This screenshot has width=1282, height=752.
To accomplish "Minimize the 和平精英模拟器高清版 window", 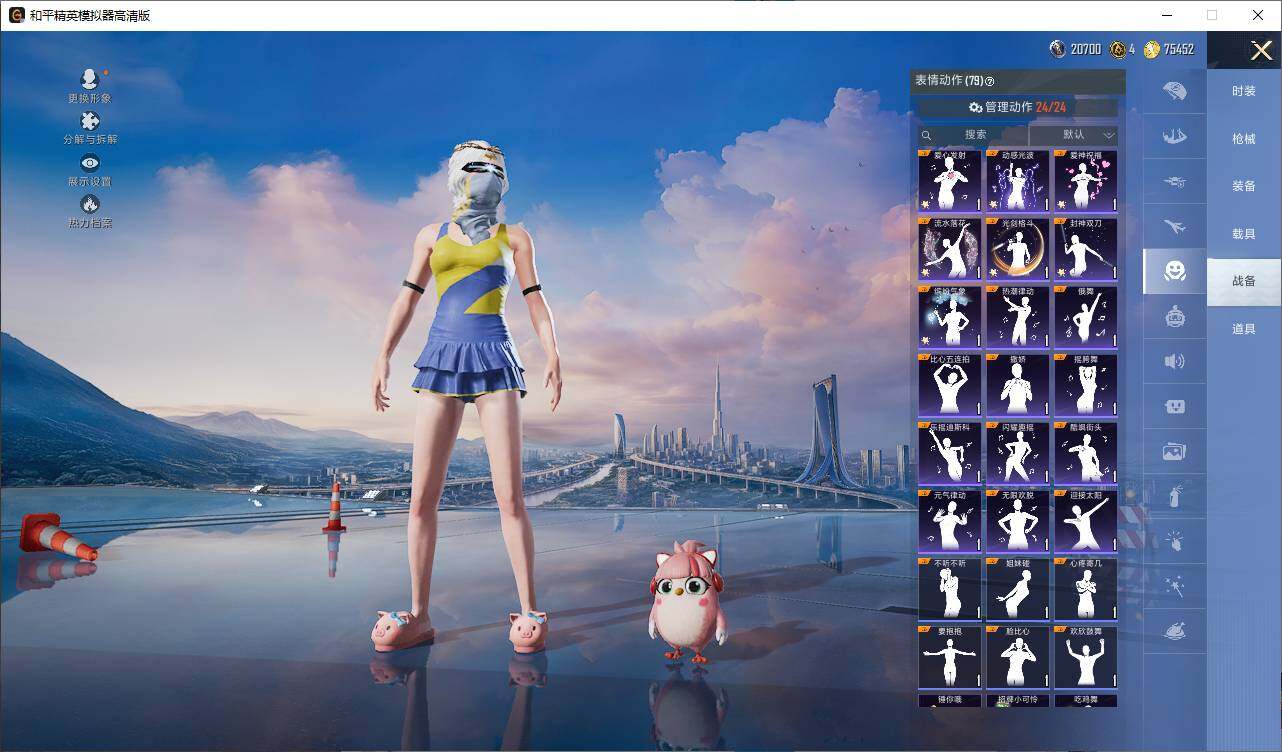I will click(x=1166, y=15).
